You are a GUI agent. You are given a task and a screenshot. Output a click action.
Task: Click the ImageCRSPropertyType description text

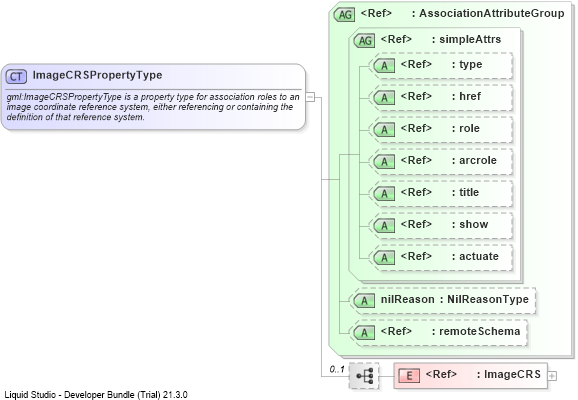[153, 107]
